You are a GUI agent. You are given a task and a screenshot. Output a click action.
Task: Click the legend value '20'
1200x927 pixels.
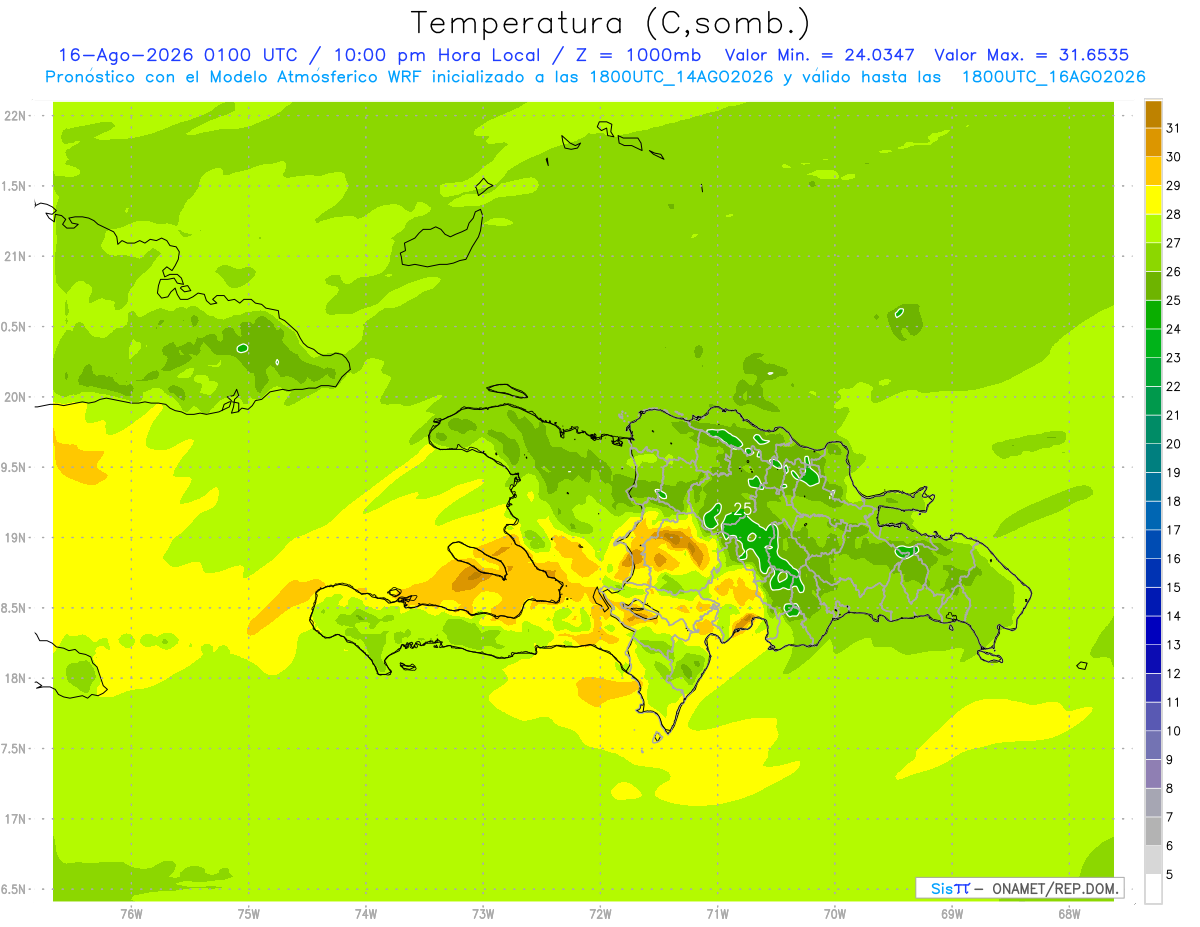pyautogui.click(x=1174, y=444)
